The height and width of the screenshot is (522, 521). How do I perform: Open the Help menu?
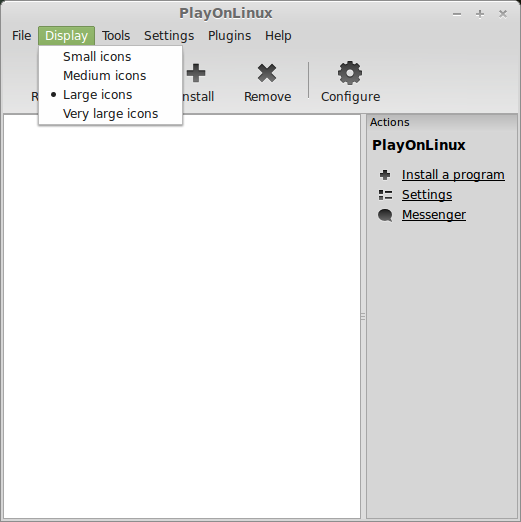278,36
